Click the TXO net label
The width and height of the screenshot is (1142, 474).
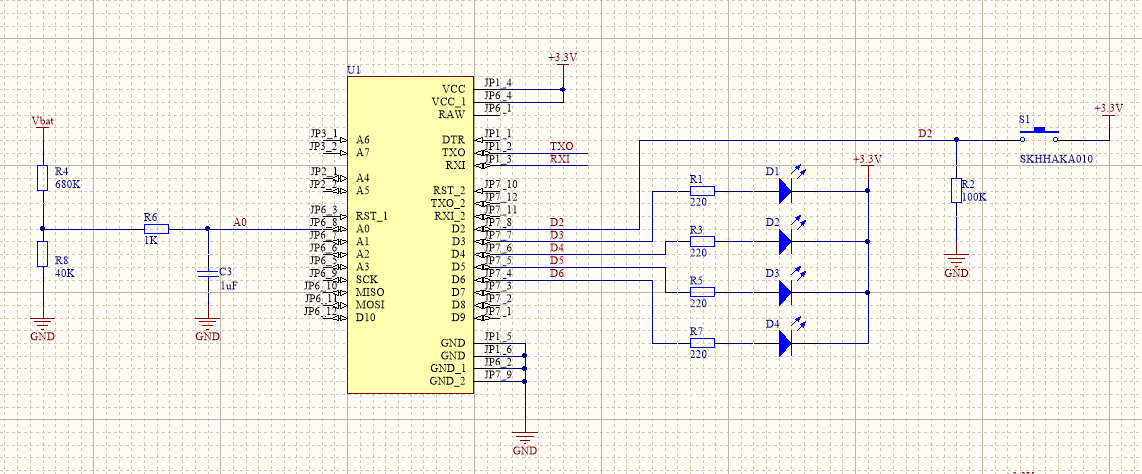point(561,146)
